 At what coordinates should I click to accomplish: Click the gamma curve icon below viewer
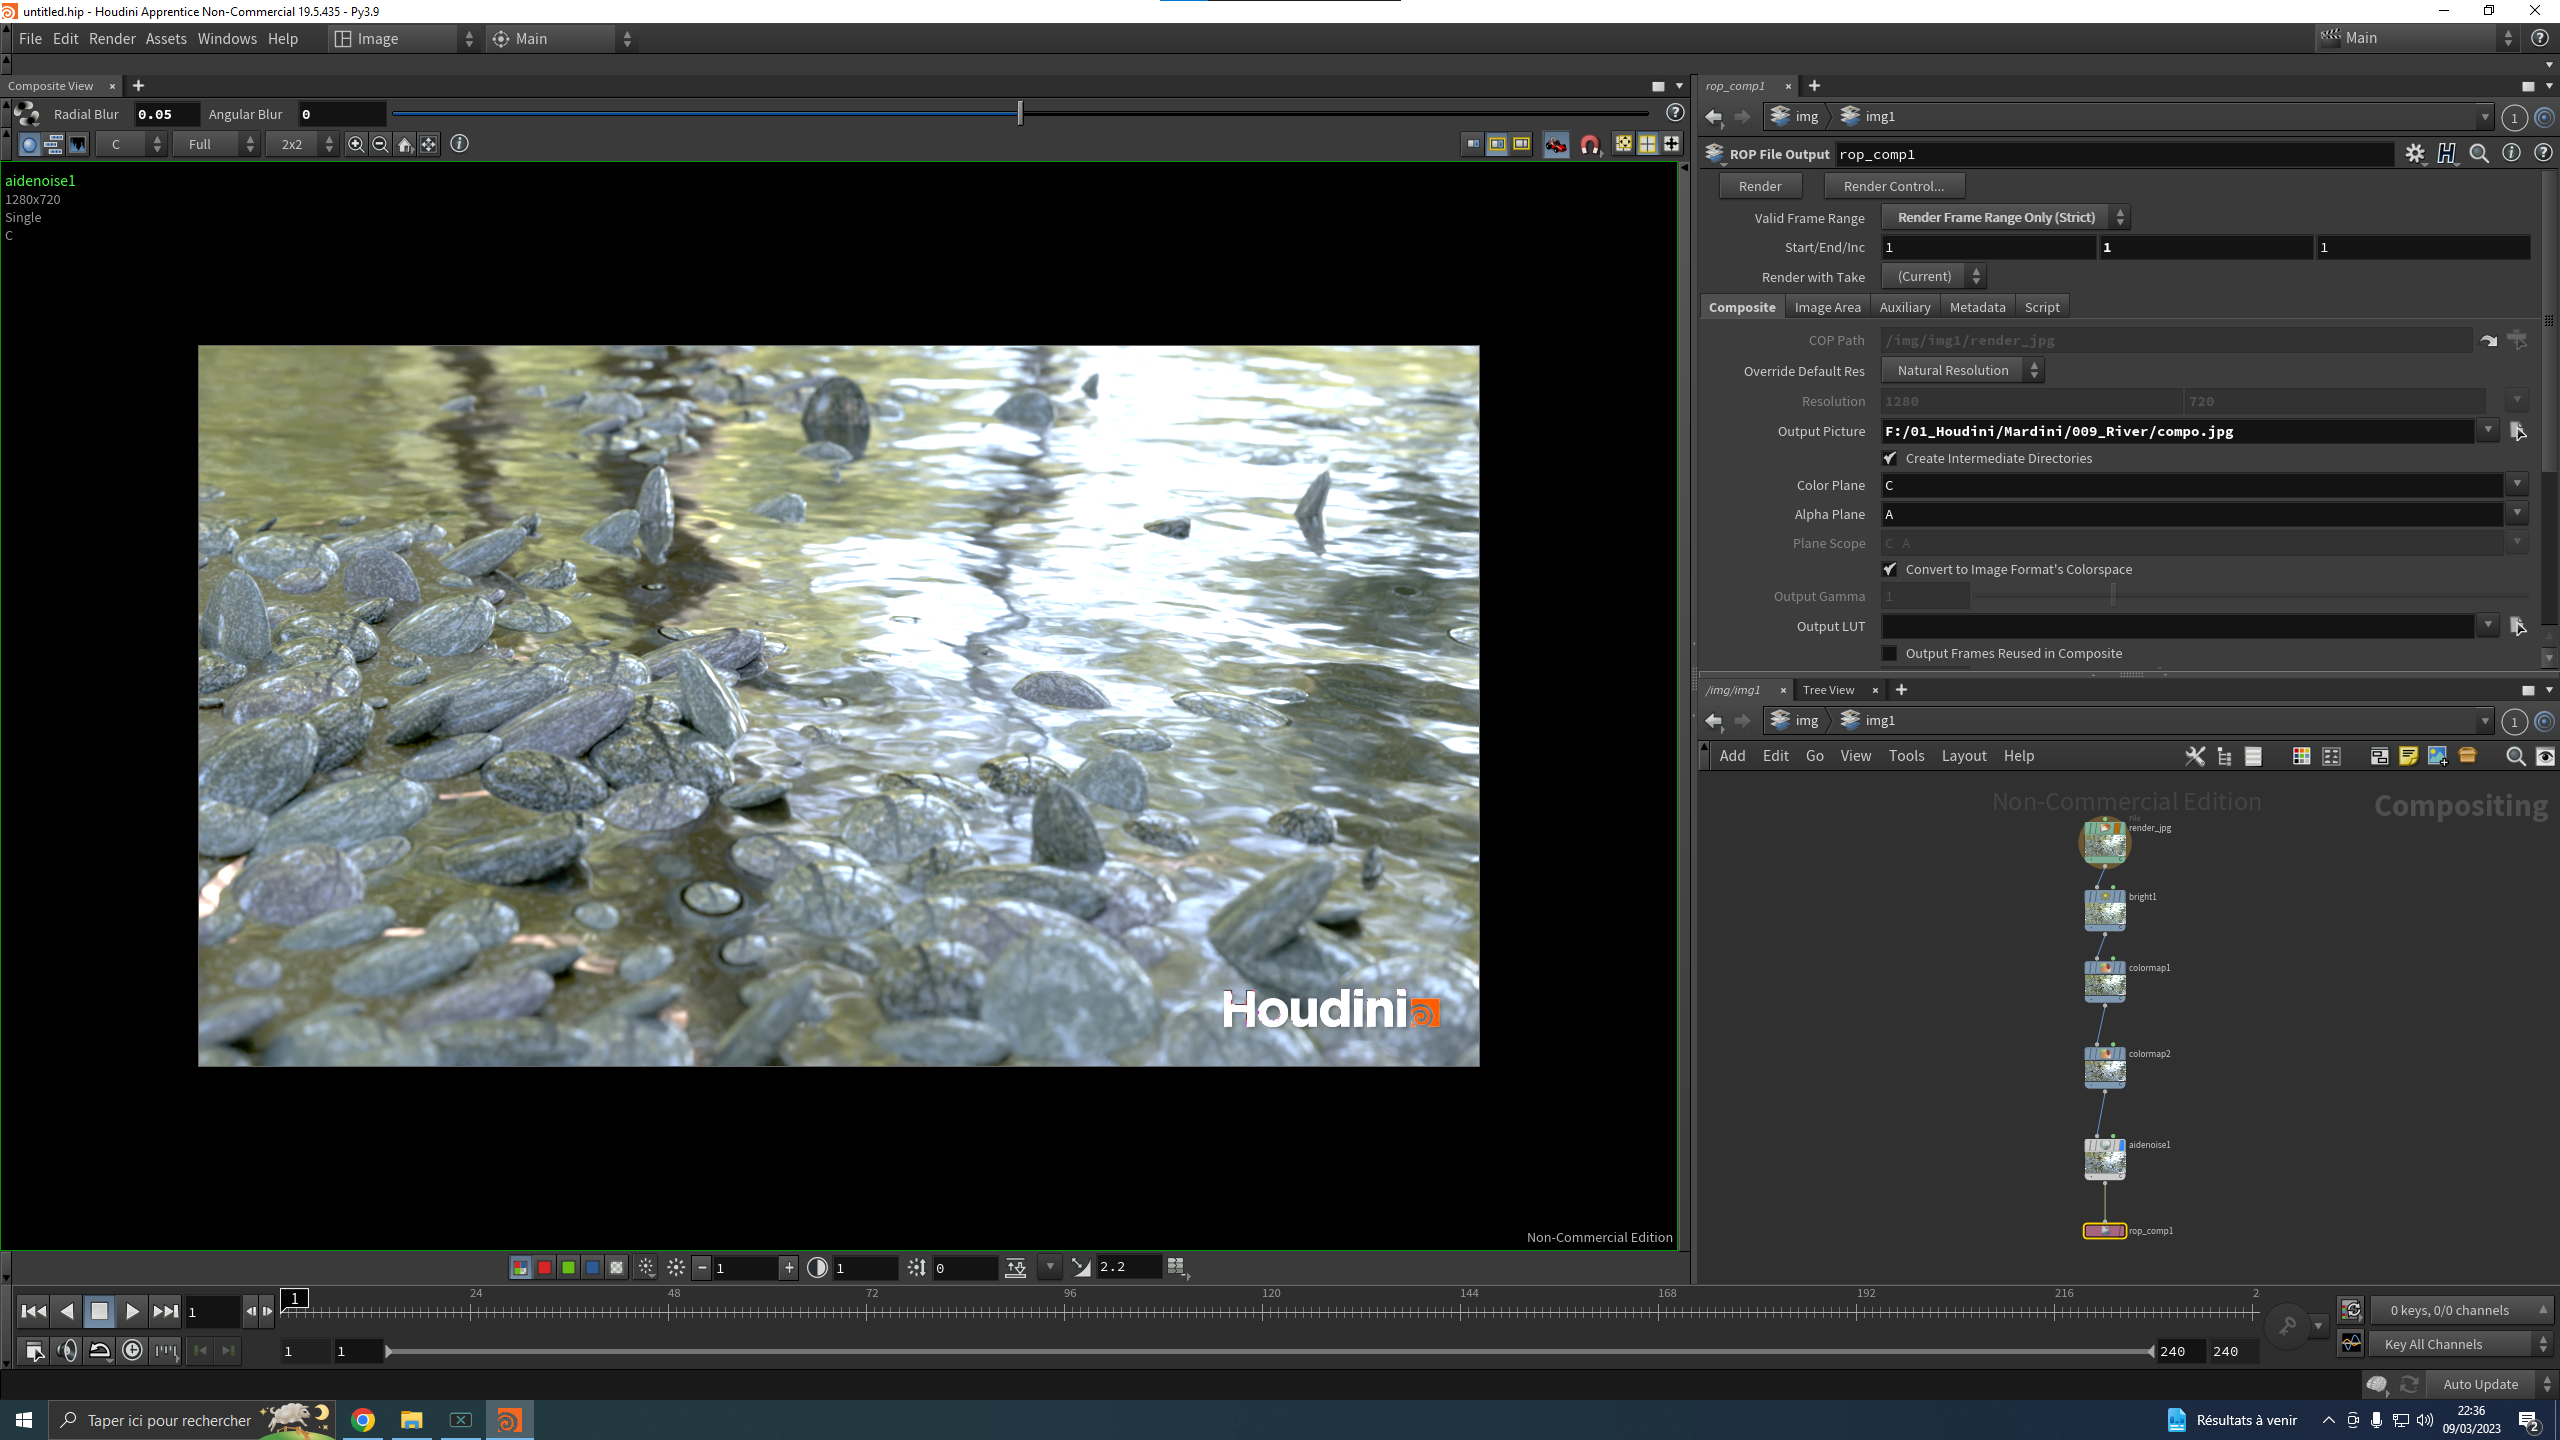pos(1081,1268)
